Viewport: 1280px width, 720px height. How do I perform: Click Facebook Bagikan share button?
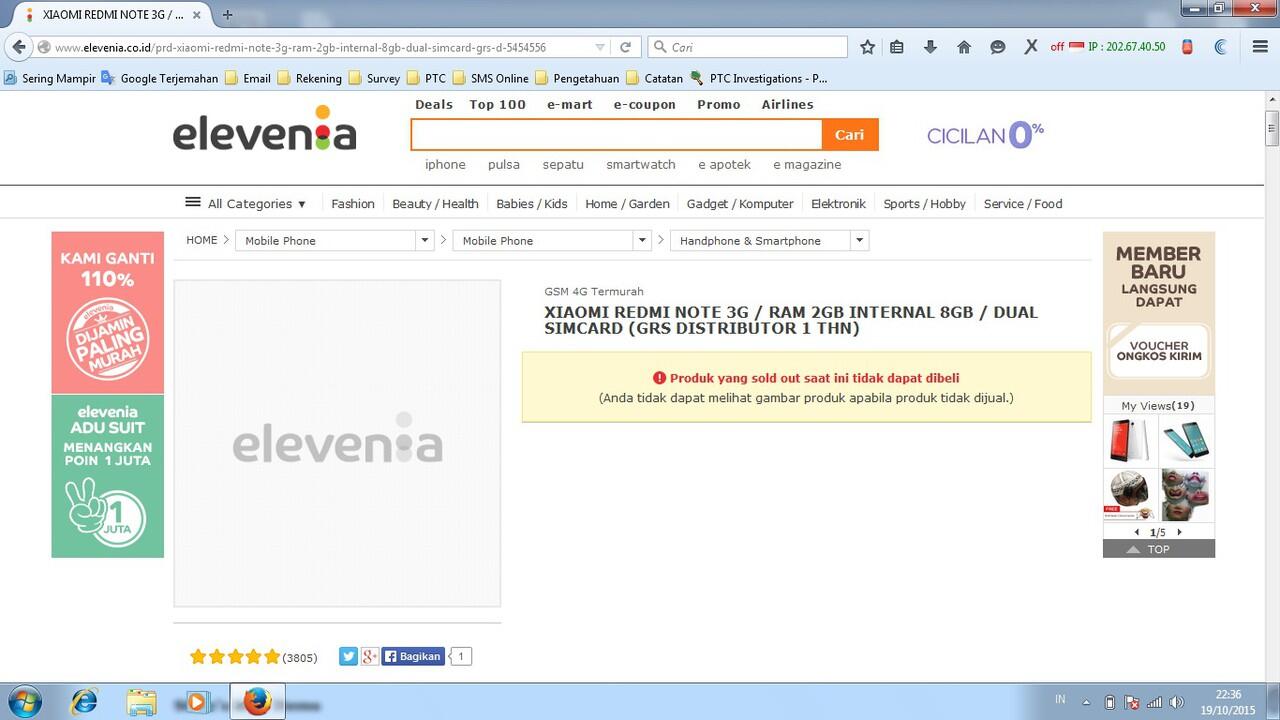(413, 656)
